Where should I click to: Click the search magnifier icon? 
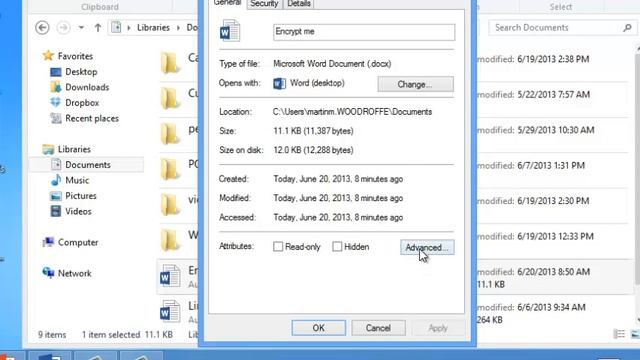pyautogui.click(x=627, y=28)
